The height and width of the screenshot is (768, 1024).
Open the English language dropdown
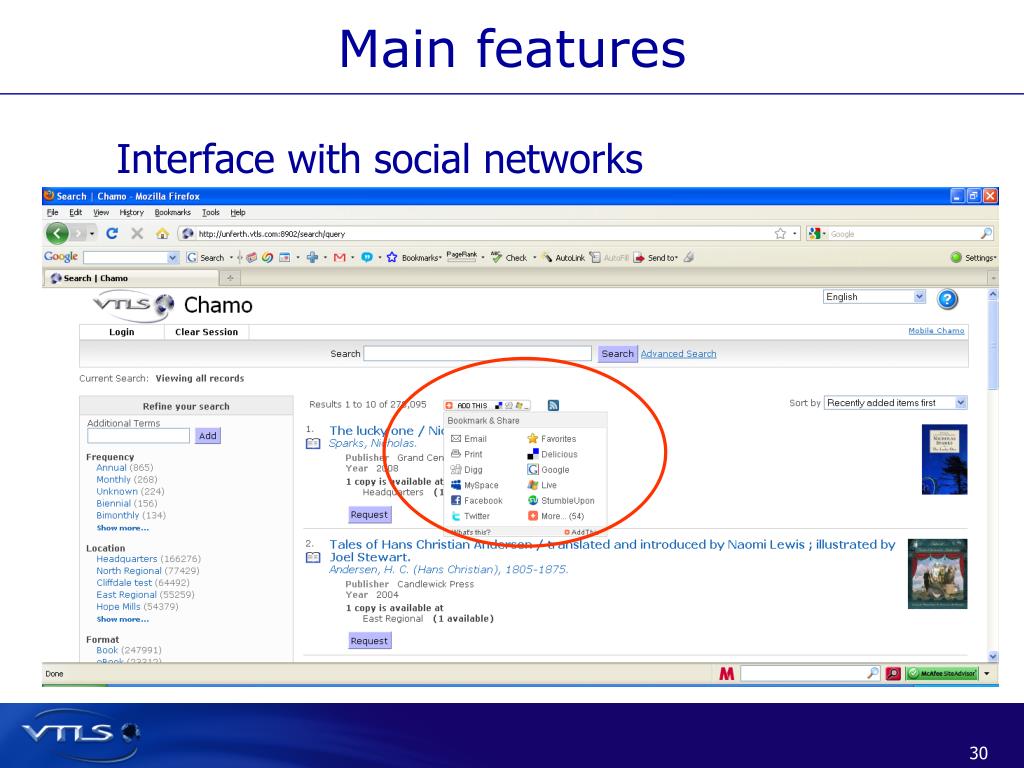[x=874, y=297]
